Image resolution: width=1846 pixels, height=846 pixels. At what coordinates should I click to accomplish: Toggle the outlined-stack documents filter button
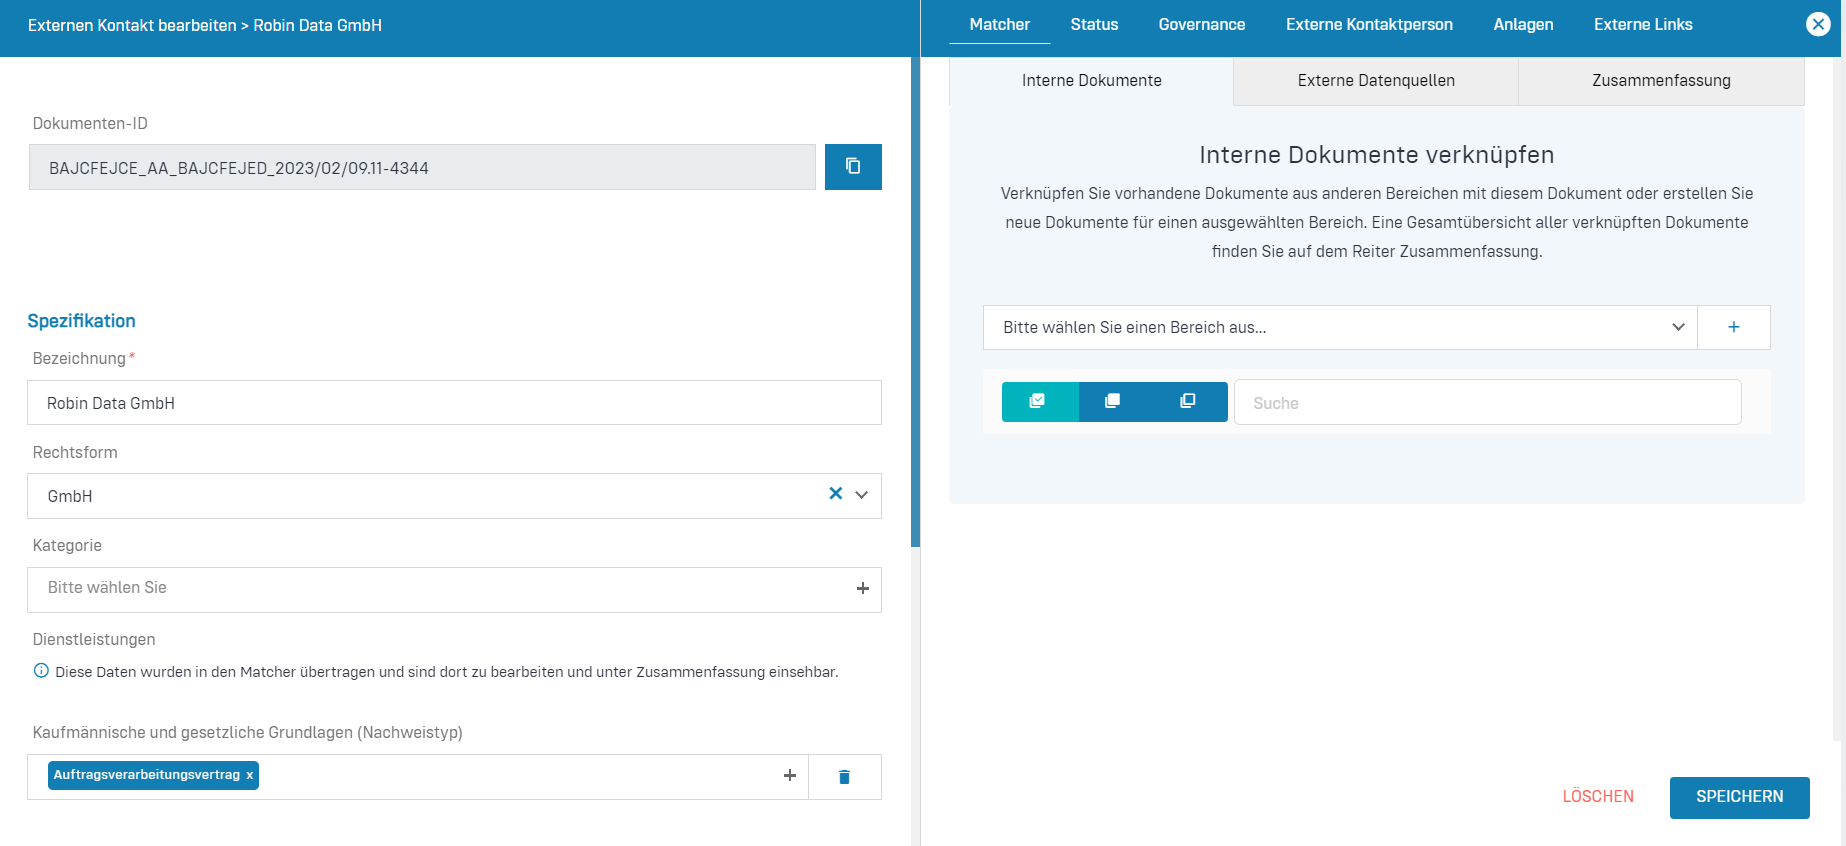(1188, 402)
